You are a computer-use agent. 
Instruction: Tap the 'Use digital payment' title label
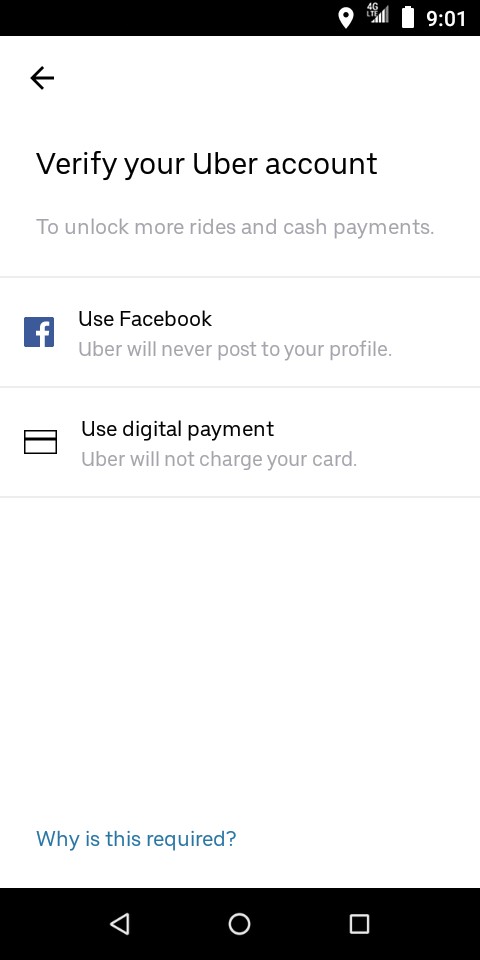[178, 429]
